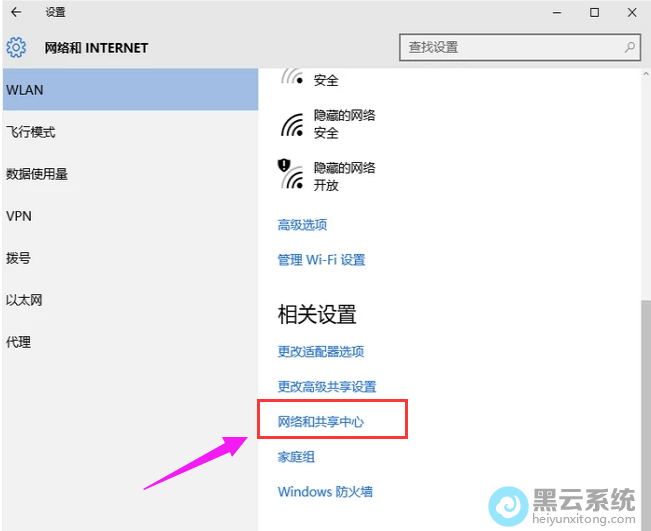651x531 pixels.
Task: Open 高级选项 link
Action: pyautogui.click(x=302, y=225)
